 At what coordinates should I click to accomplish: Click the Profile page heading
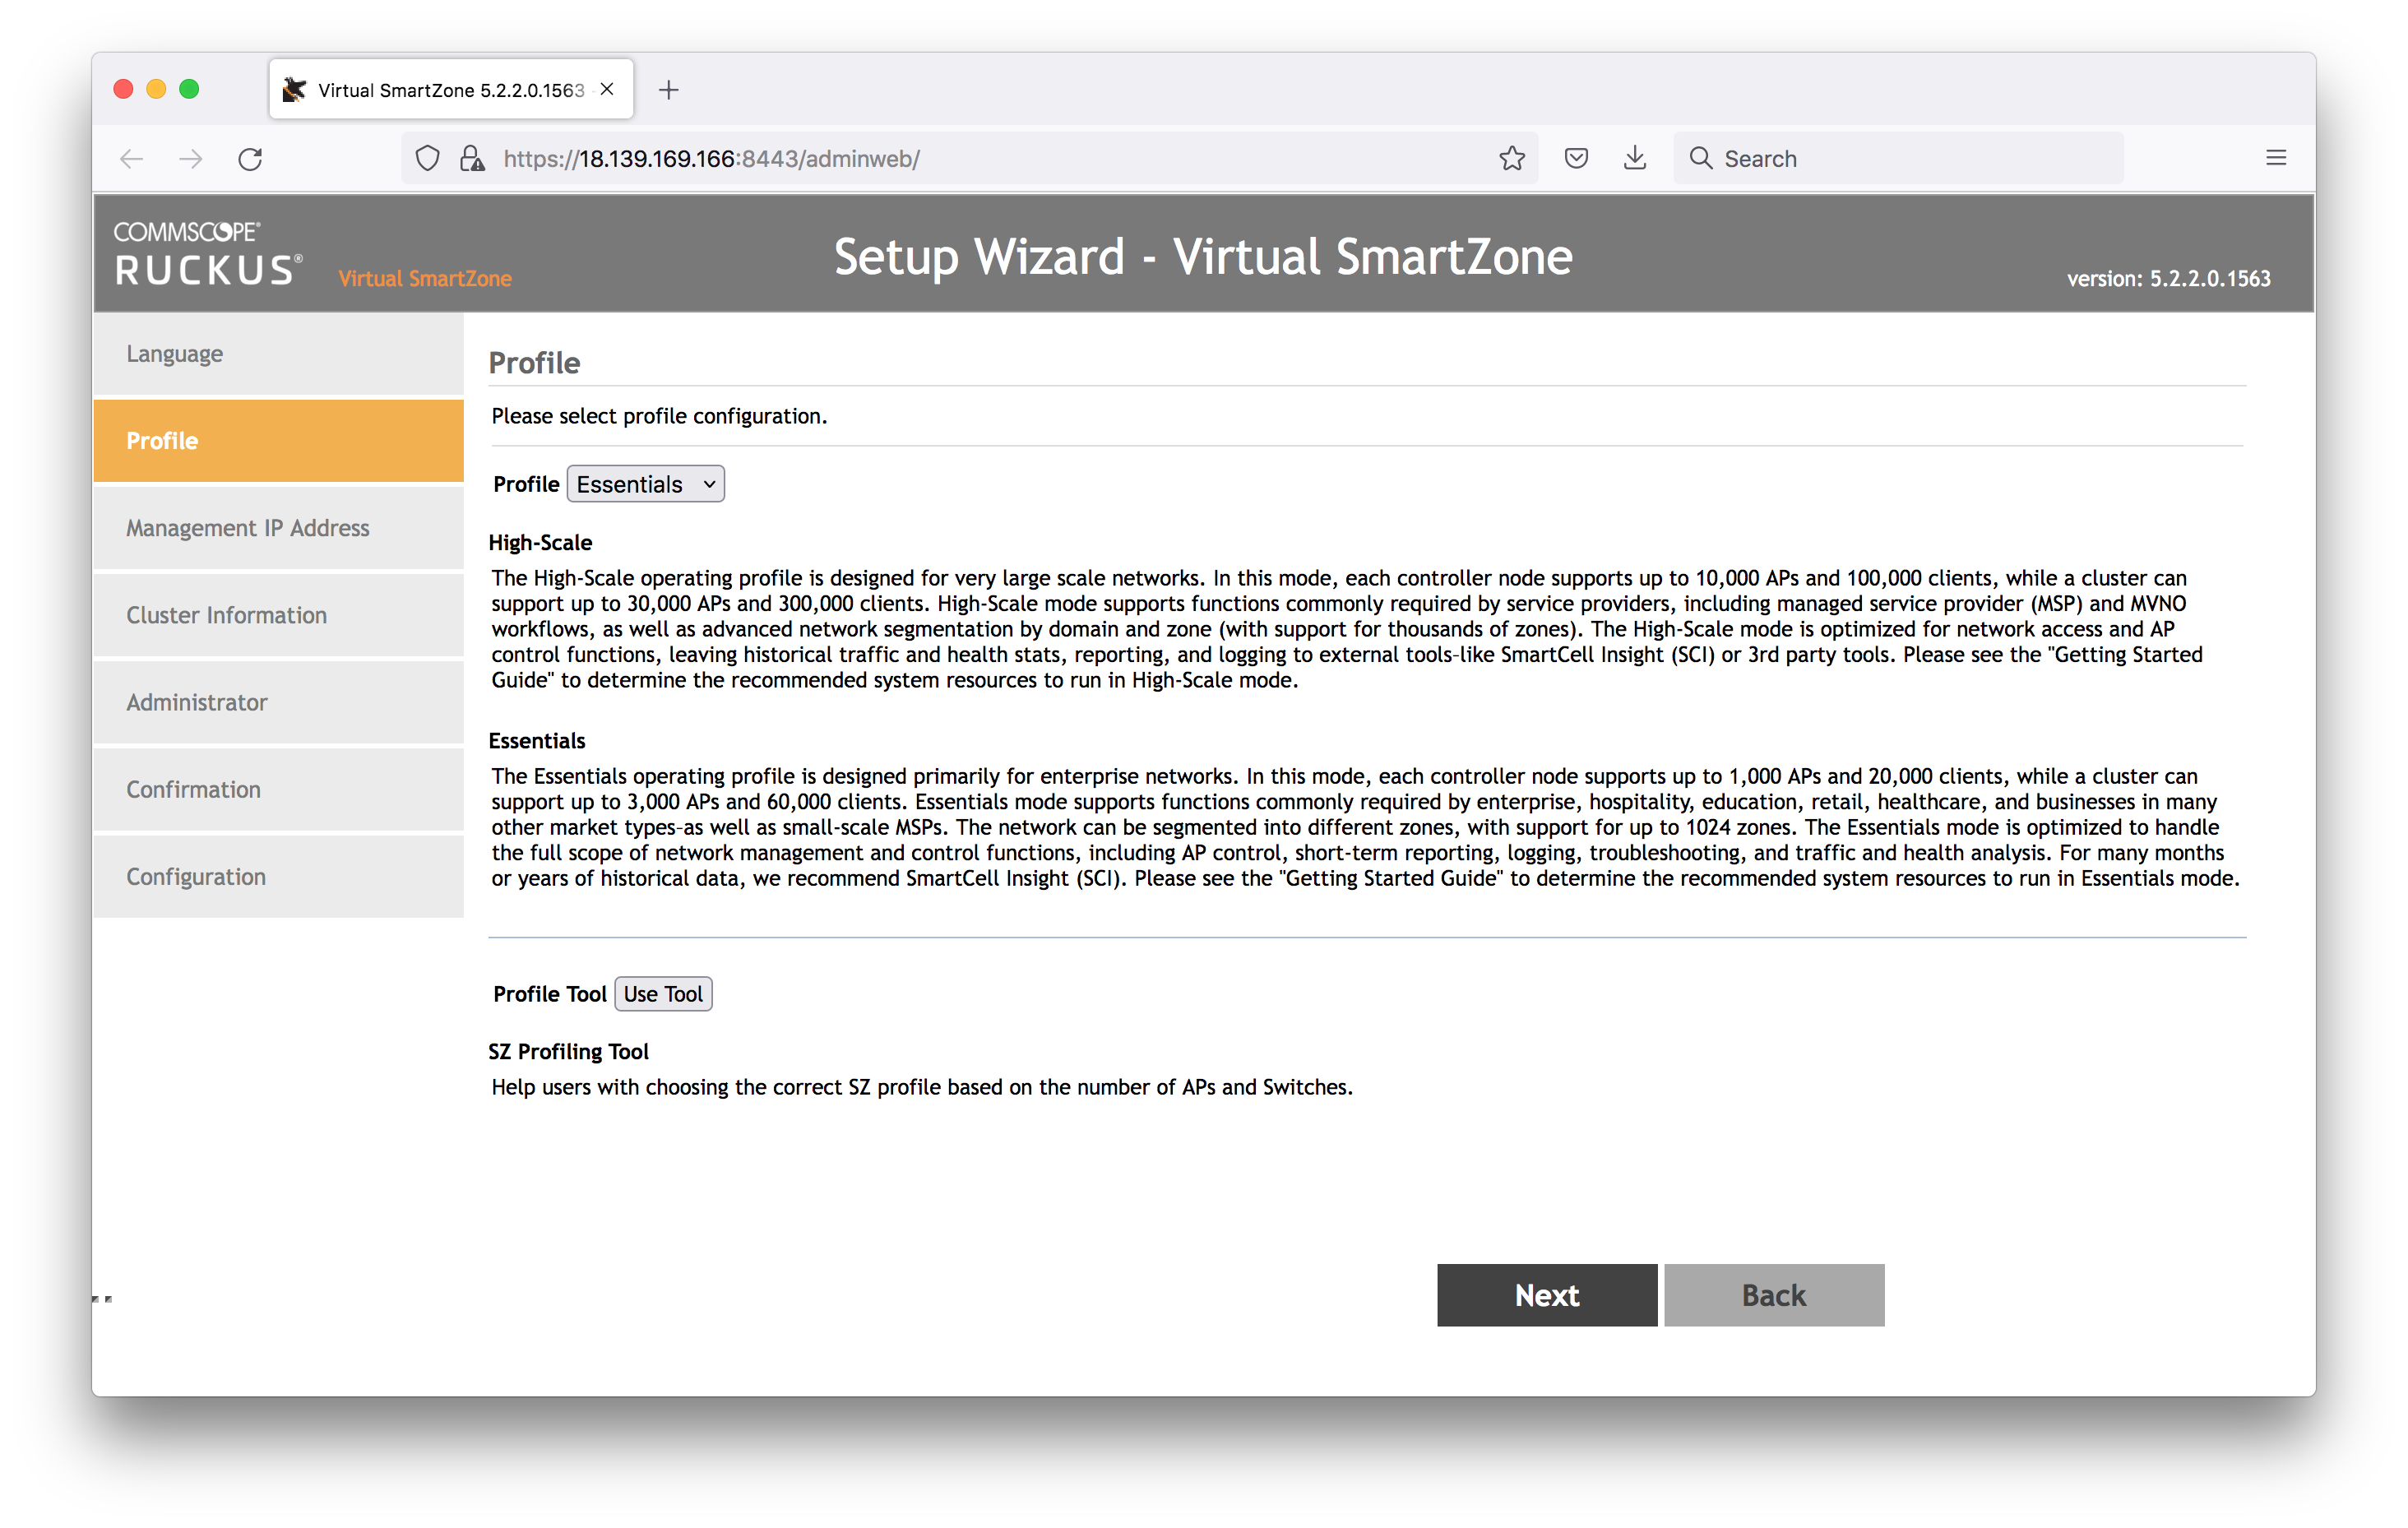click(534, 362)
